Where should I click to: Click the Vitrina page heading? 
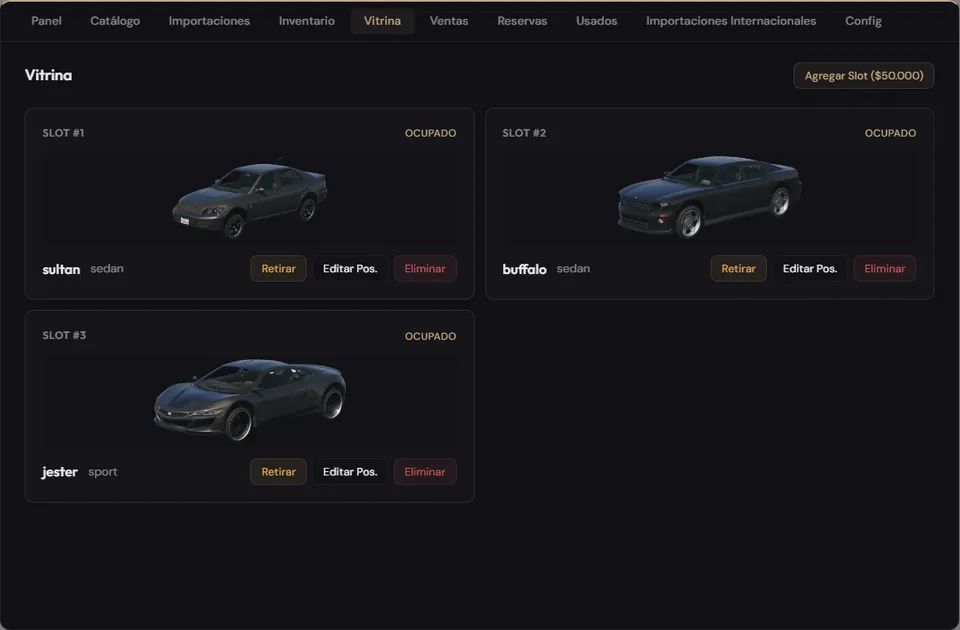(x=48, y=75)
